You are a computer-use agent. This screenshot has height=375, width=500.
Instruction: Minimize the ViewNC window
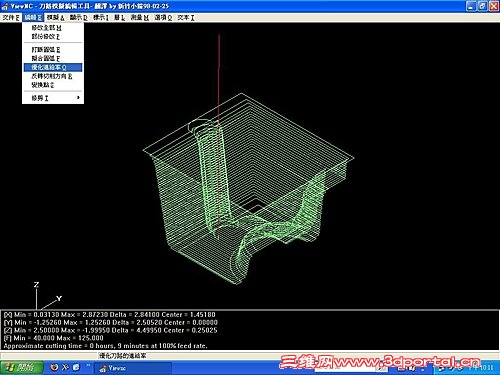[x=471, y=6]
